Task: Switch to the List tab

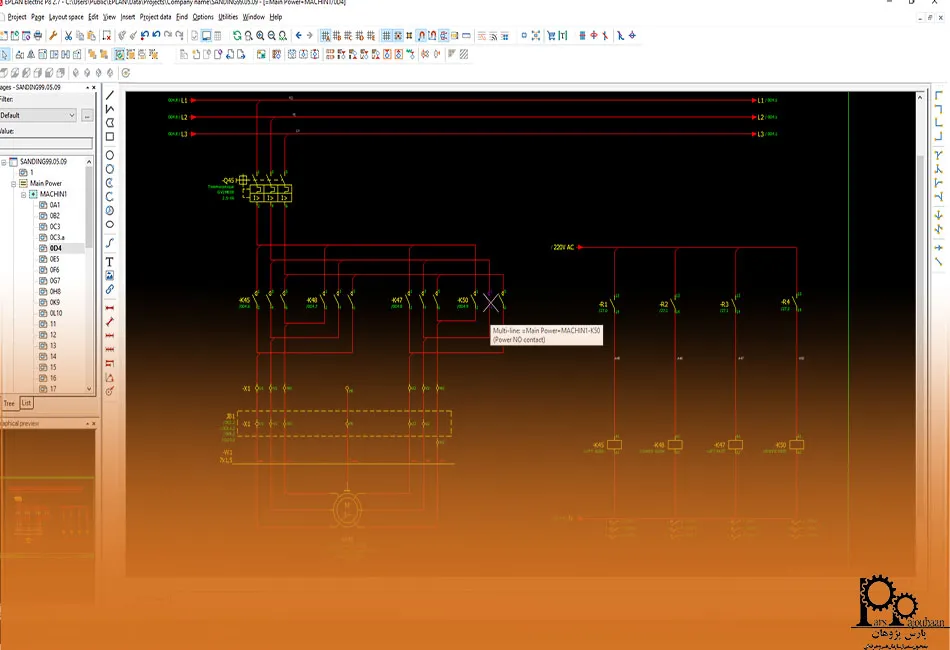Action: point(27,403)
